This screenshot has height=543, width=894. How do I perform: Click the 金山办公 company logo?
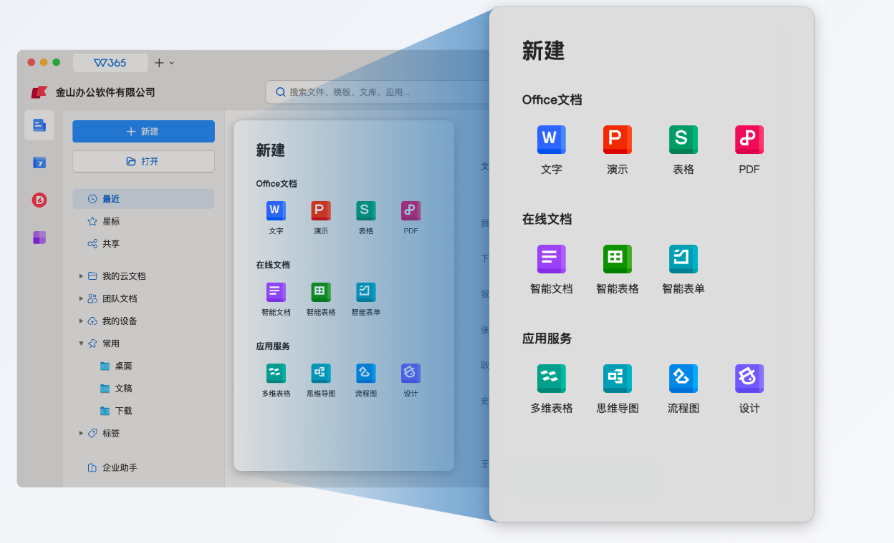39,92
